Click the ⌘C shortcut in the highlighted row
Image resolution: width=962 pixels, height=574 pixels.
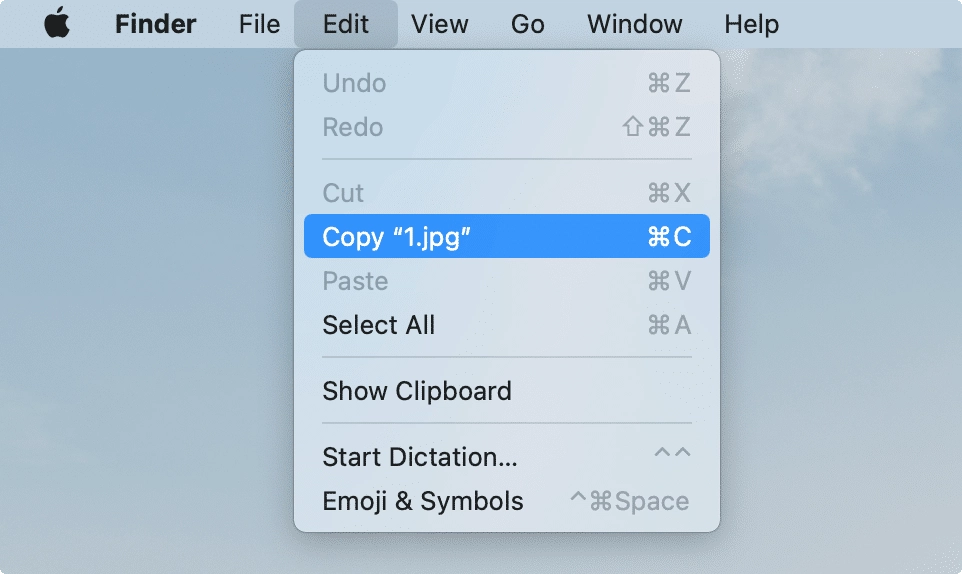click(669, 237)
